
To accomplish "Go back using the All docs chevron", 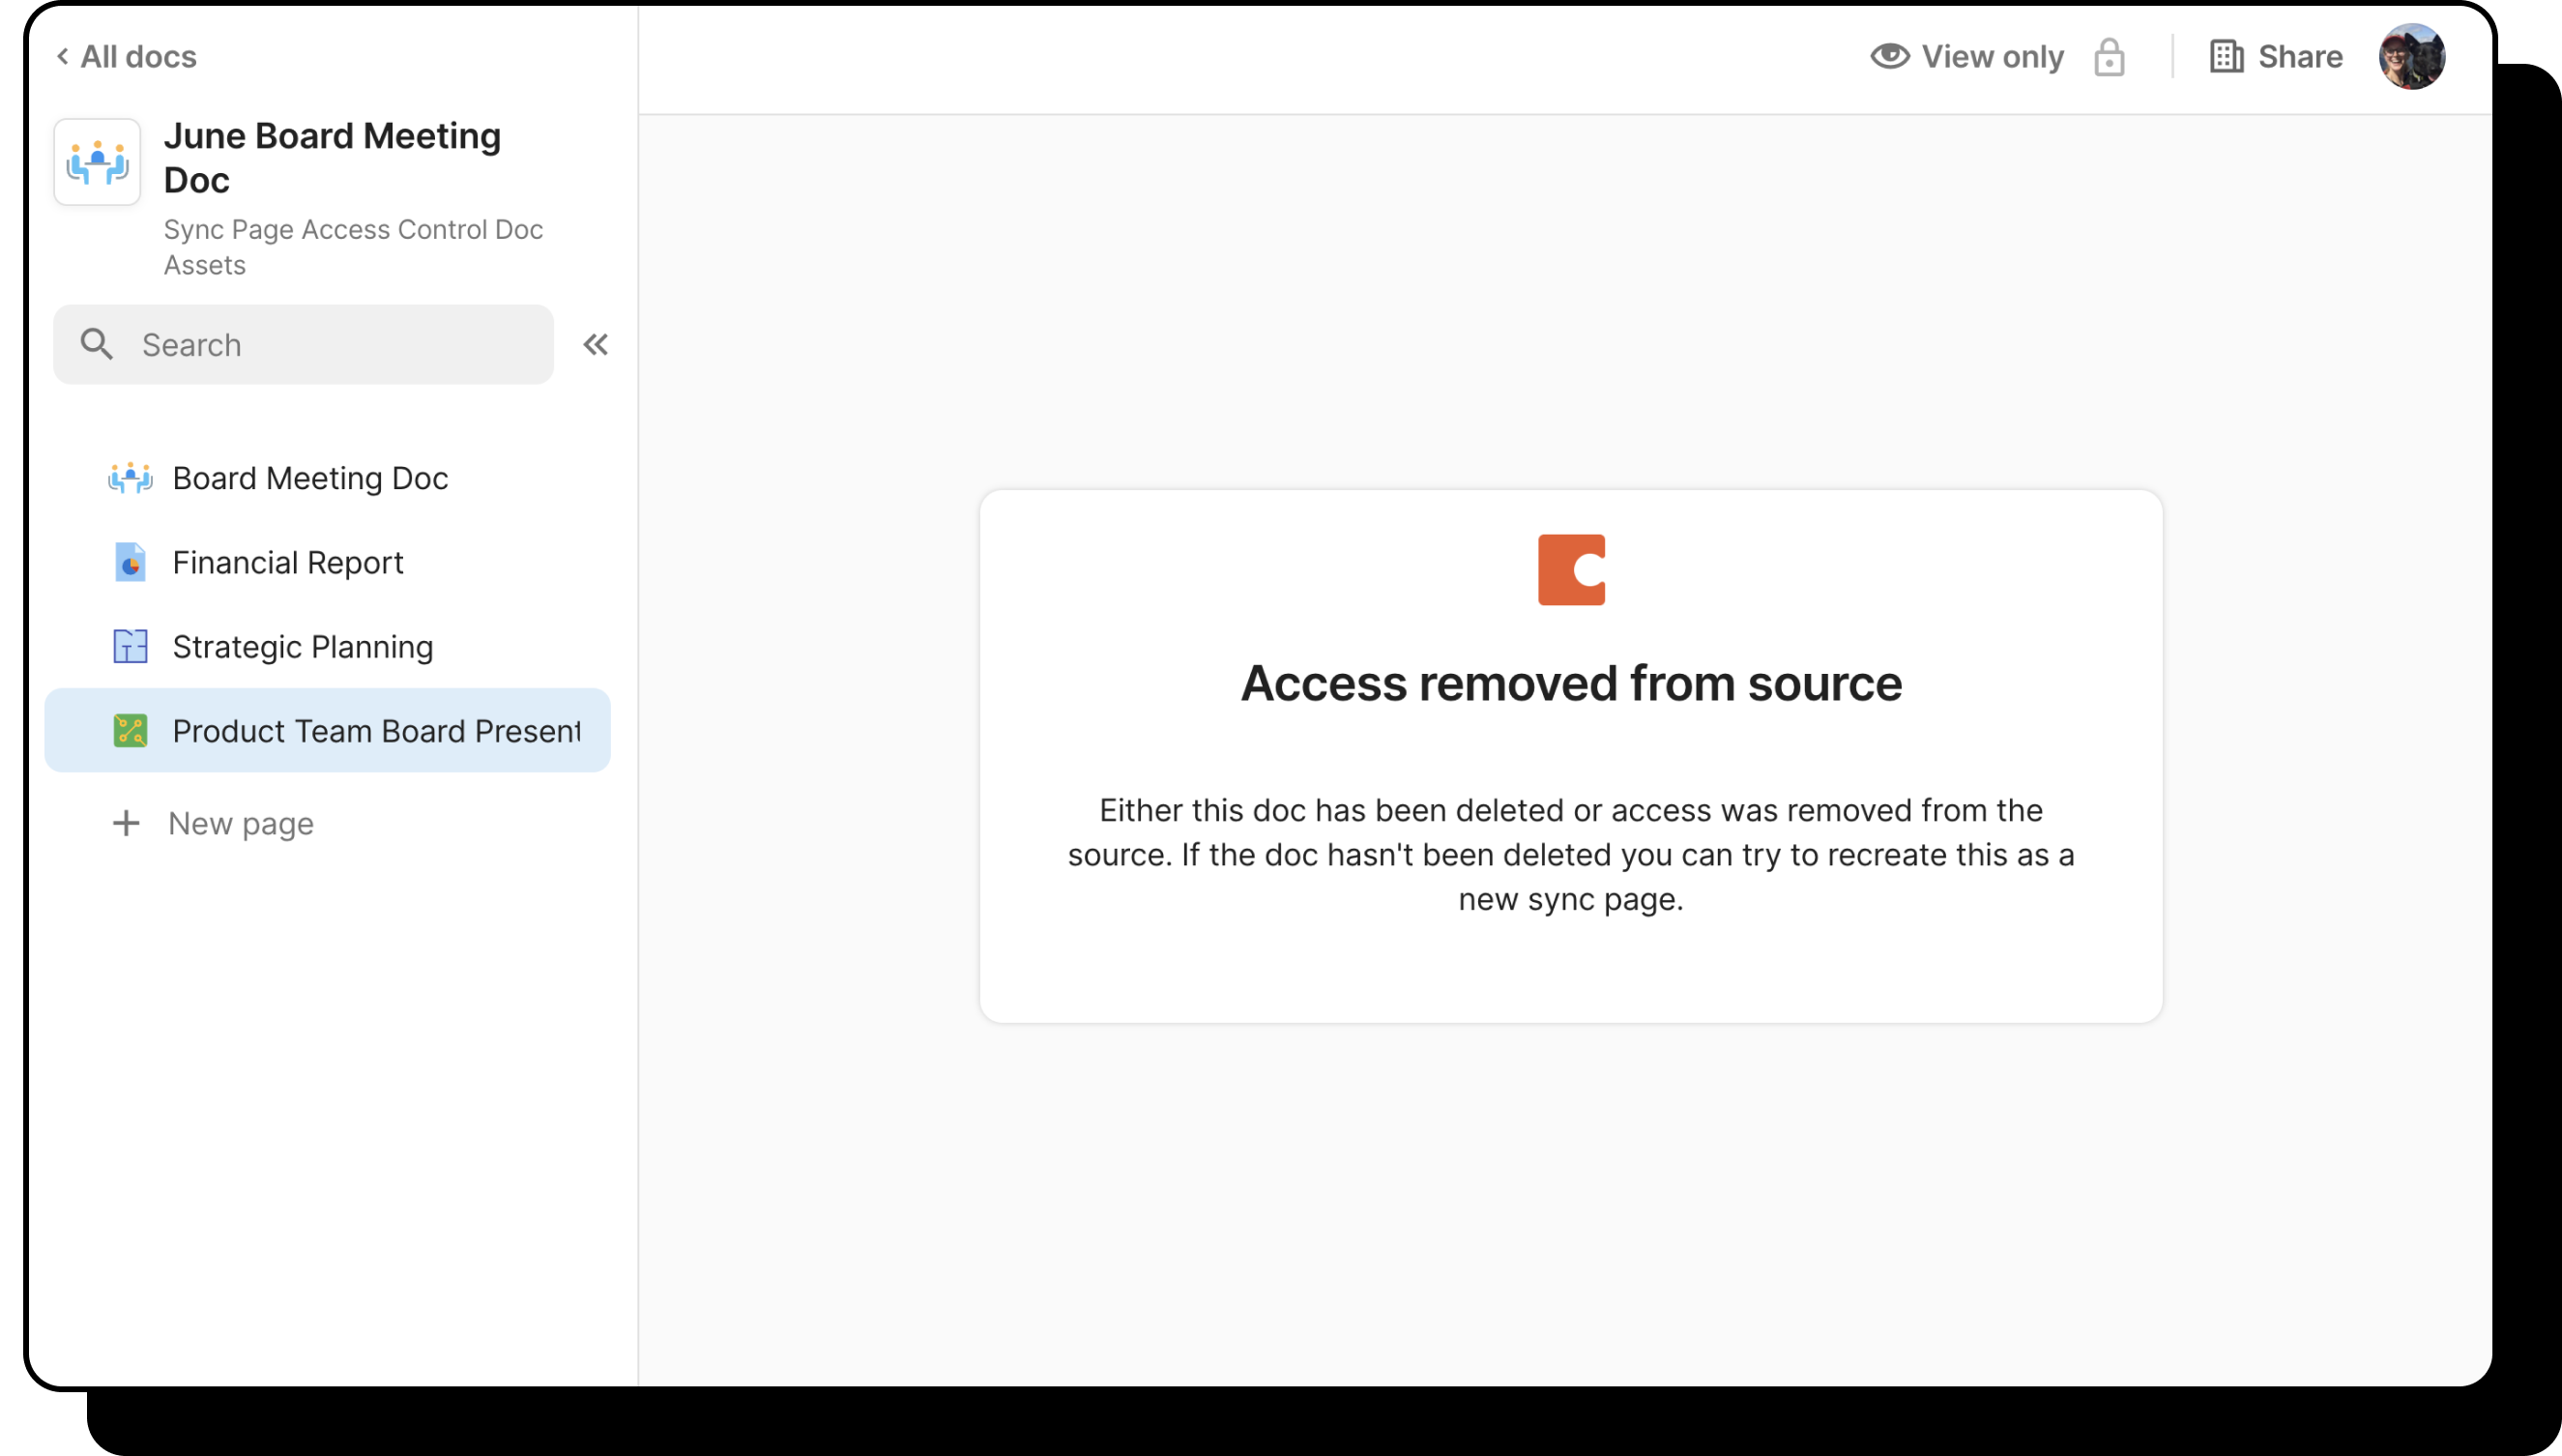I will pyautogui.click(x=63, y=57).
